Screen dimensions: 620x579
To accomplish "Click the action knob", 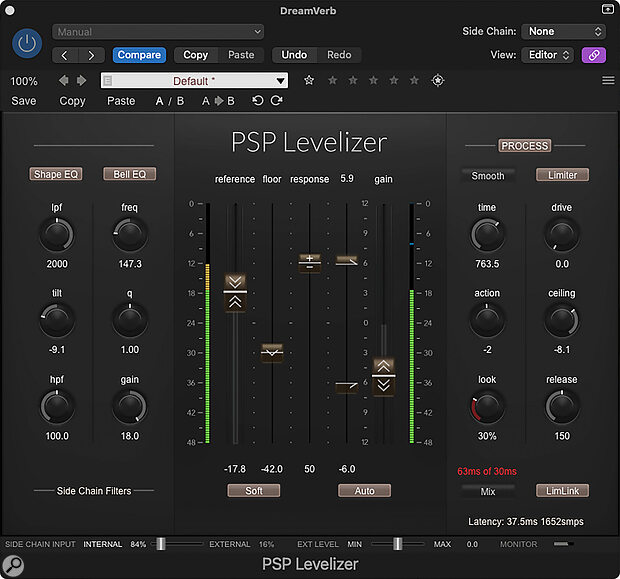I will (x=487, y=321).
